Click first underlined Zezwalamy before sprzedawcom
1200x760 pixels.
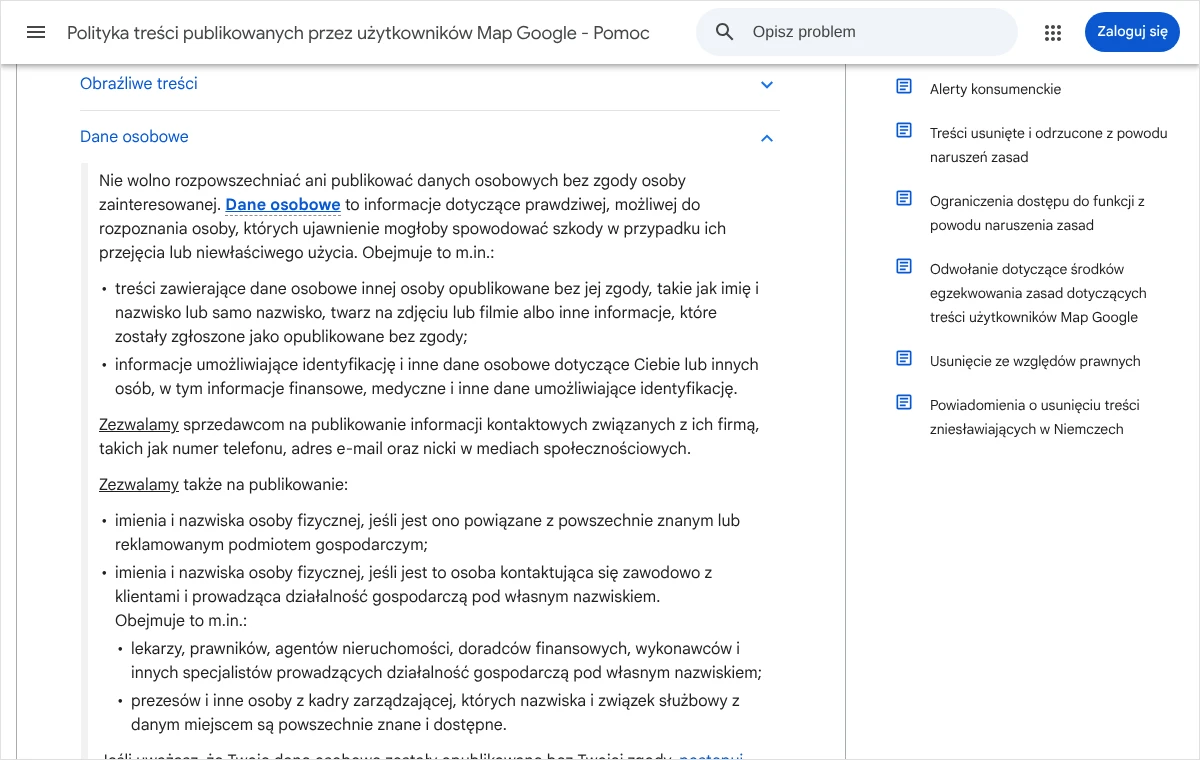(x=139, y=425)
